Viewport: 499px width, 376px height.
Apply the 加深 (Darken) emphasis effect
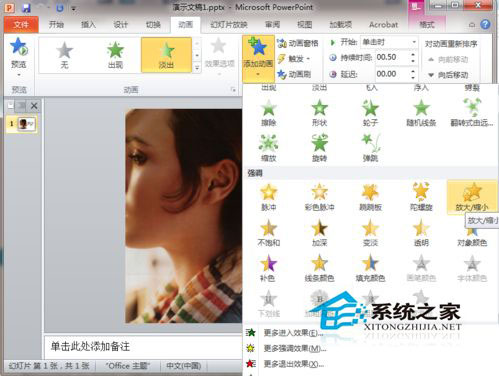[319, 233]
